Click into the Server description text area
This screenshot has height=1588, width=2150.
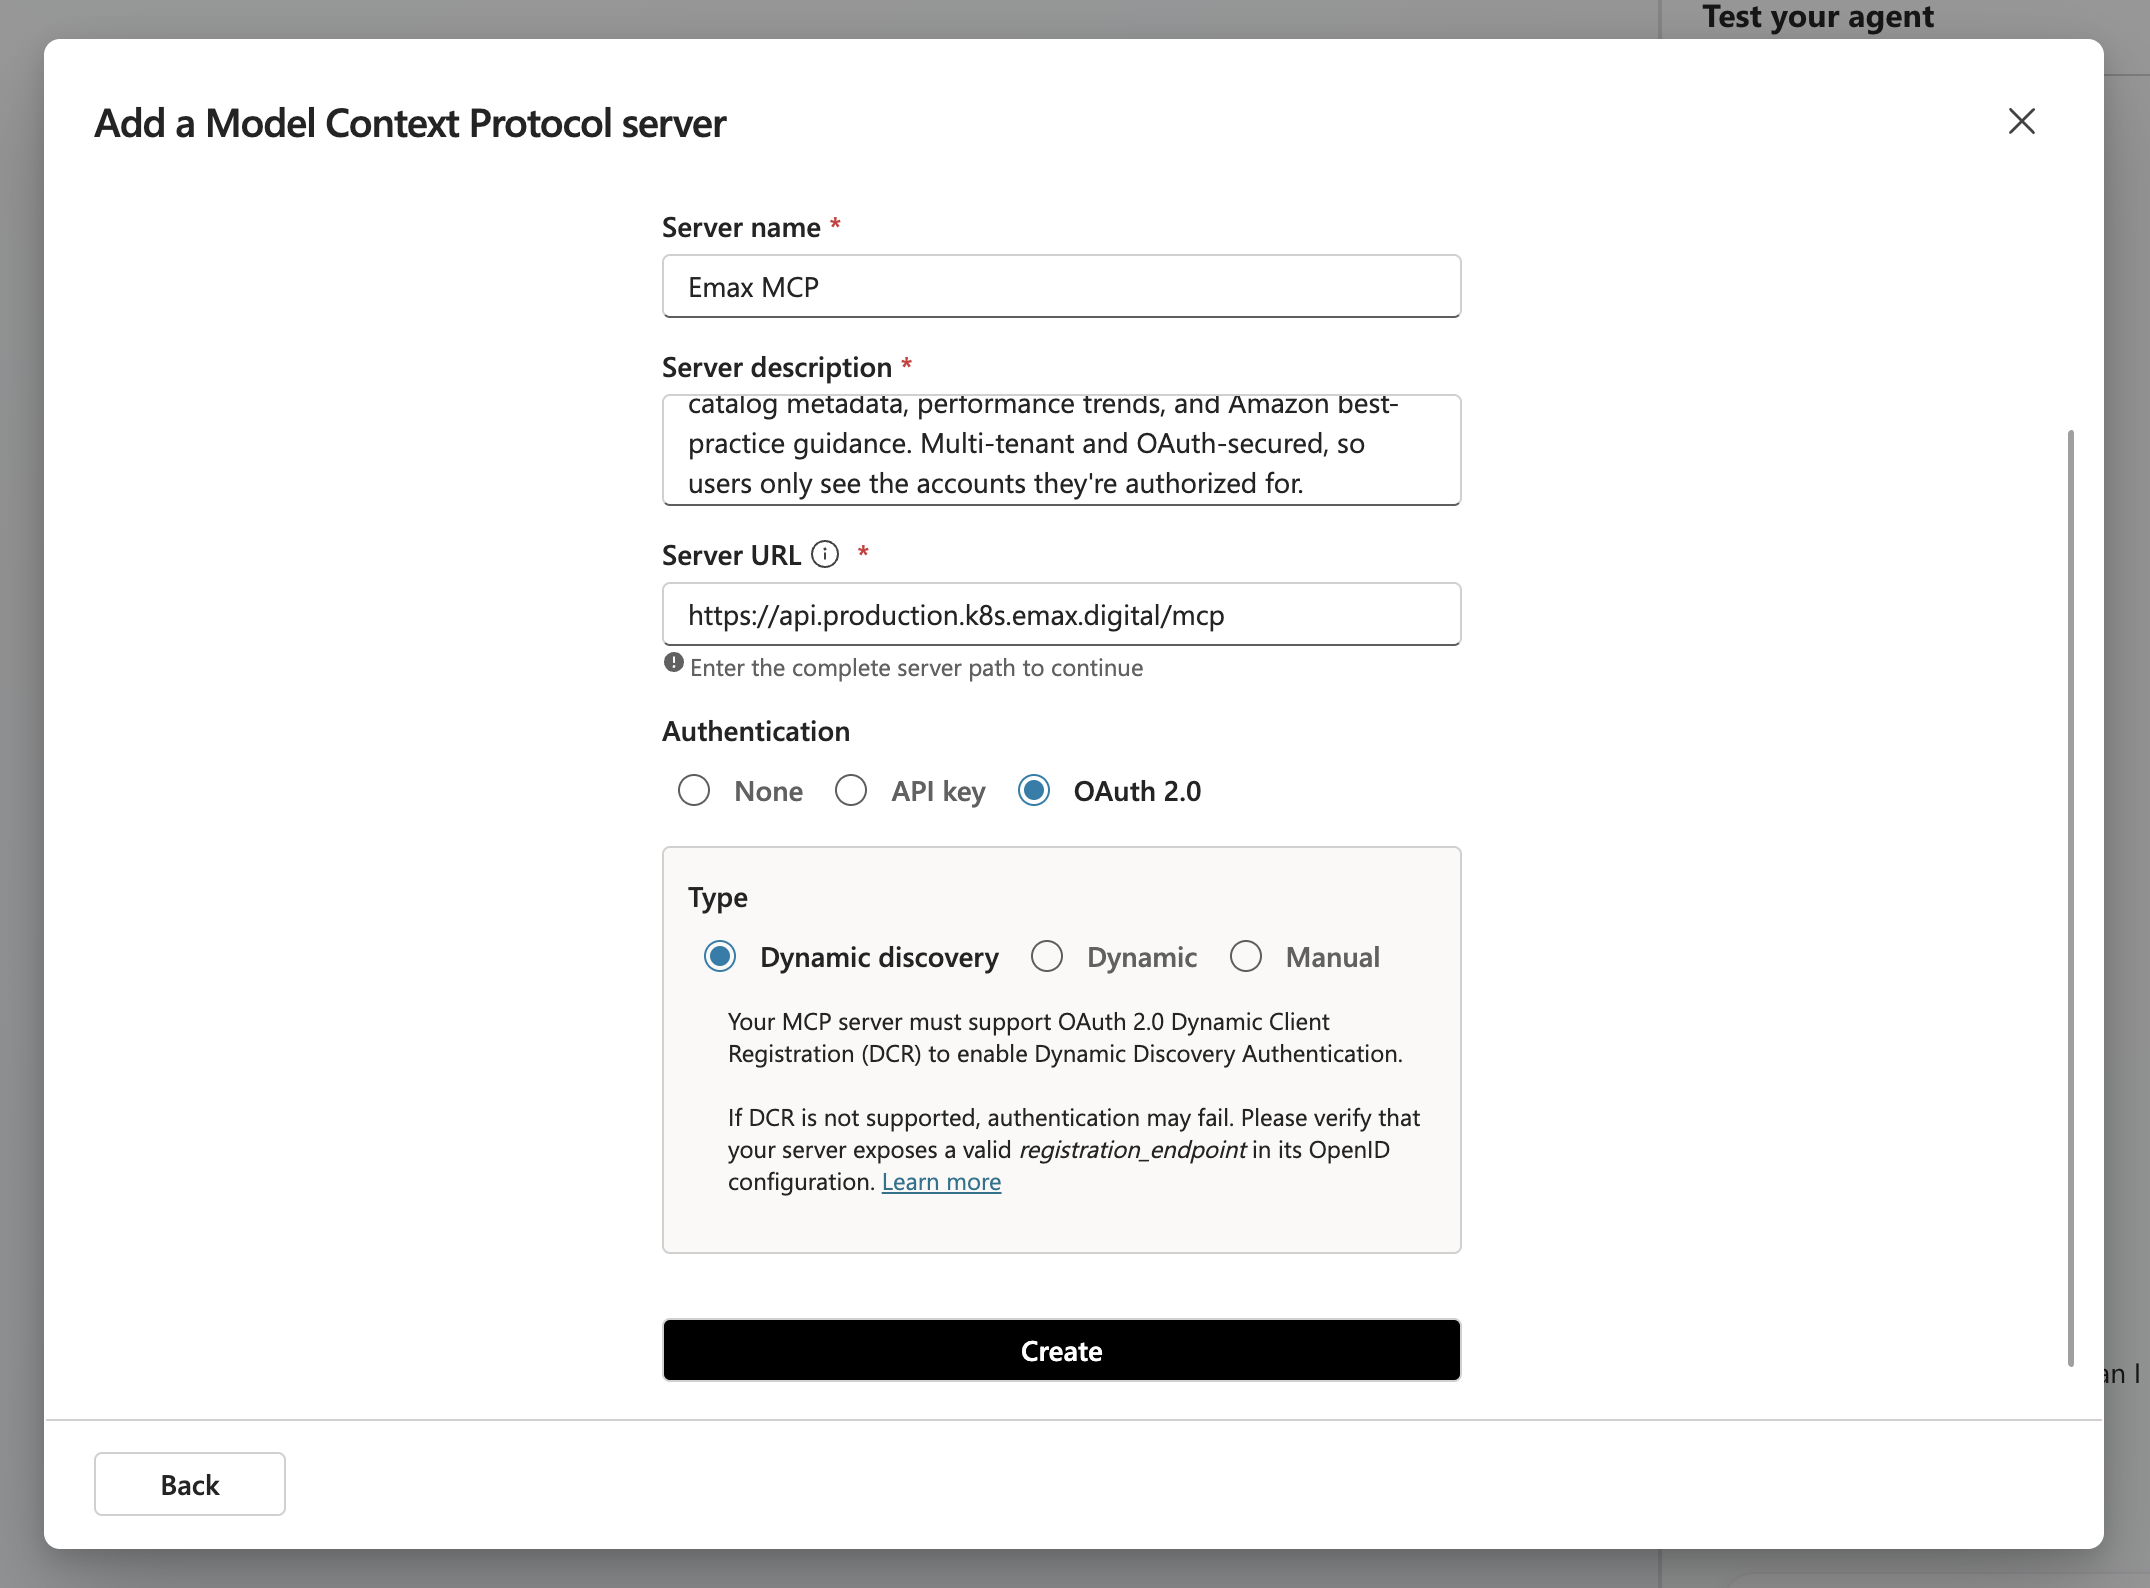click(x=1061, y=450)
